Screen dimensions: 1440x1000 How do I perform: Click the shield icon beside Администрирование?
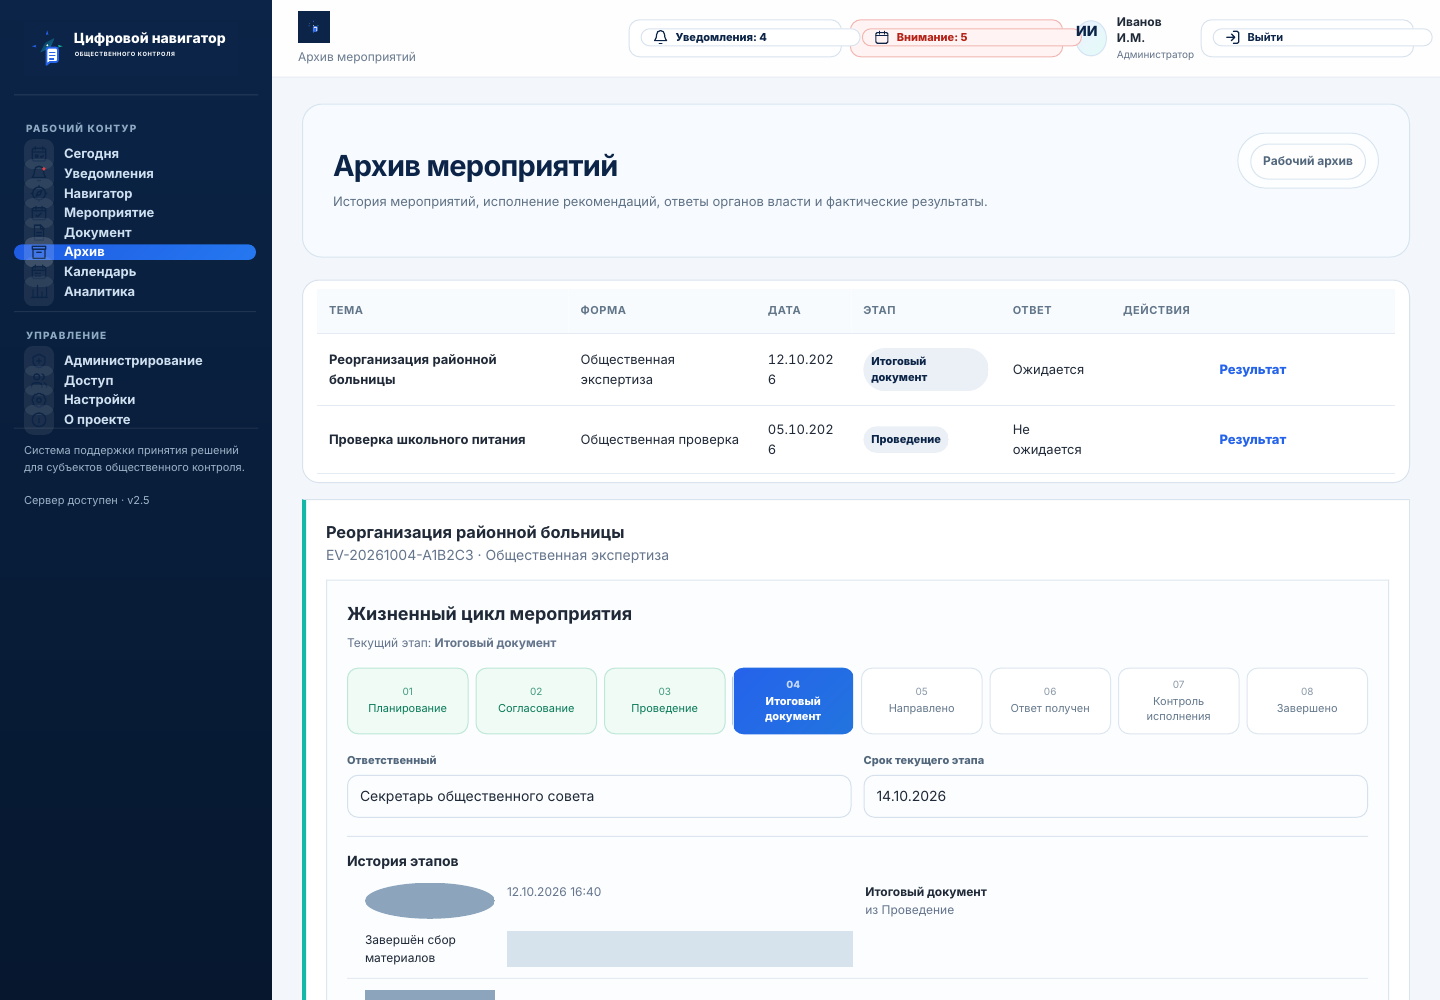click(x=39, y=361)
